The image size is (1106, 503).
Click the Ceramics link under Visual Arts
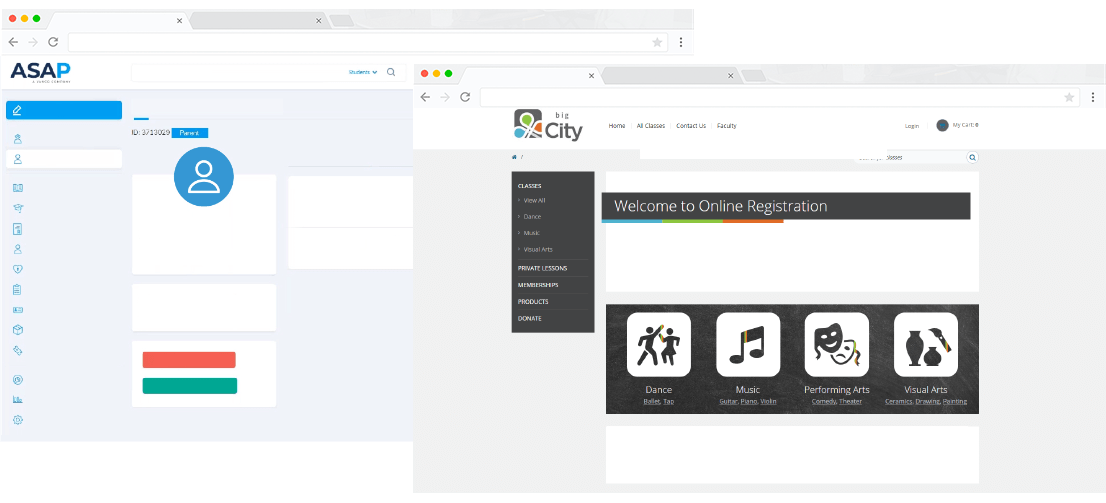(899, 401)
